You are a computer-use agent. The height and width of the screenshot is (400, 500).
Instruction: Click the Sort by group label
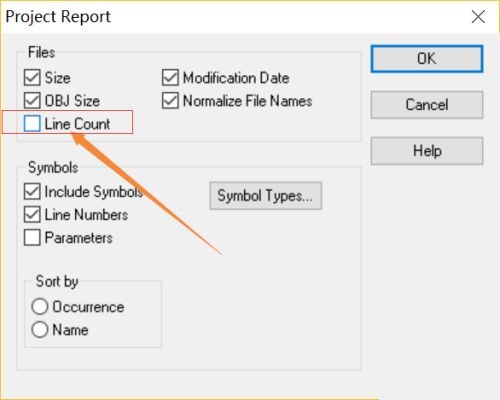[57, 282]
